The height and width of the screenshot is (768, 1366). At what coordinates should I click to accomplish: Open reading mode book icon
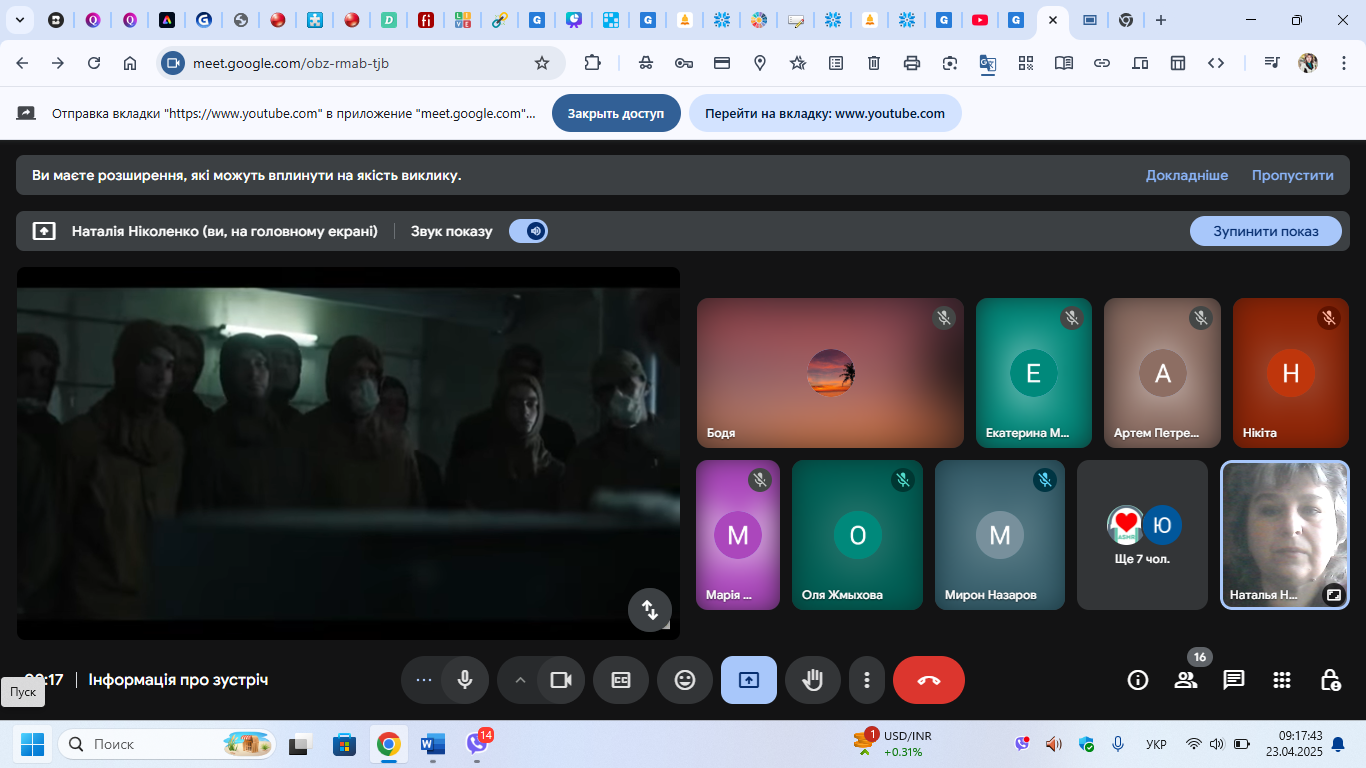1064,63
